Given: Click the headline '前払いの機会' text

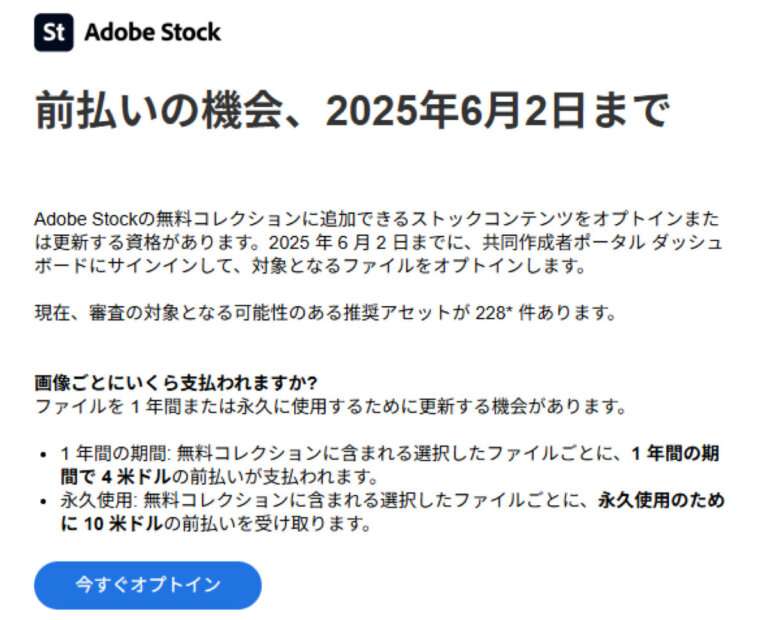Looking at the screenshot, I should (x=160, y=110).
